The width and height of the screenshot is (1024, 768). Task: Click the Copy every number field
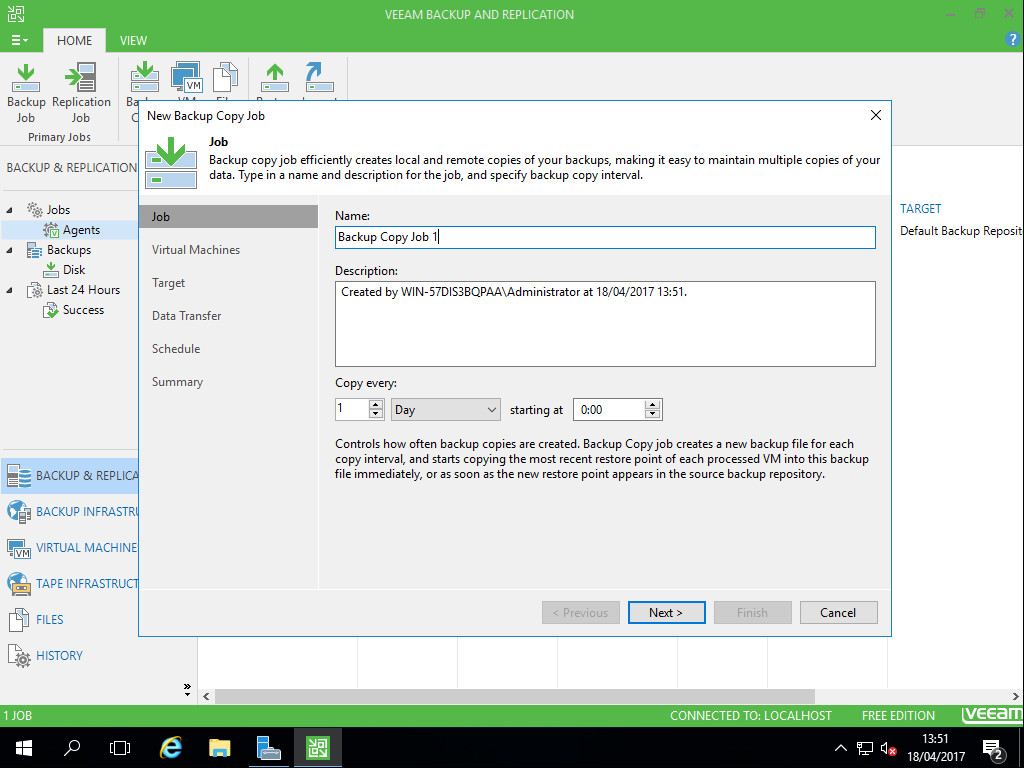(352, 409)
